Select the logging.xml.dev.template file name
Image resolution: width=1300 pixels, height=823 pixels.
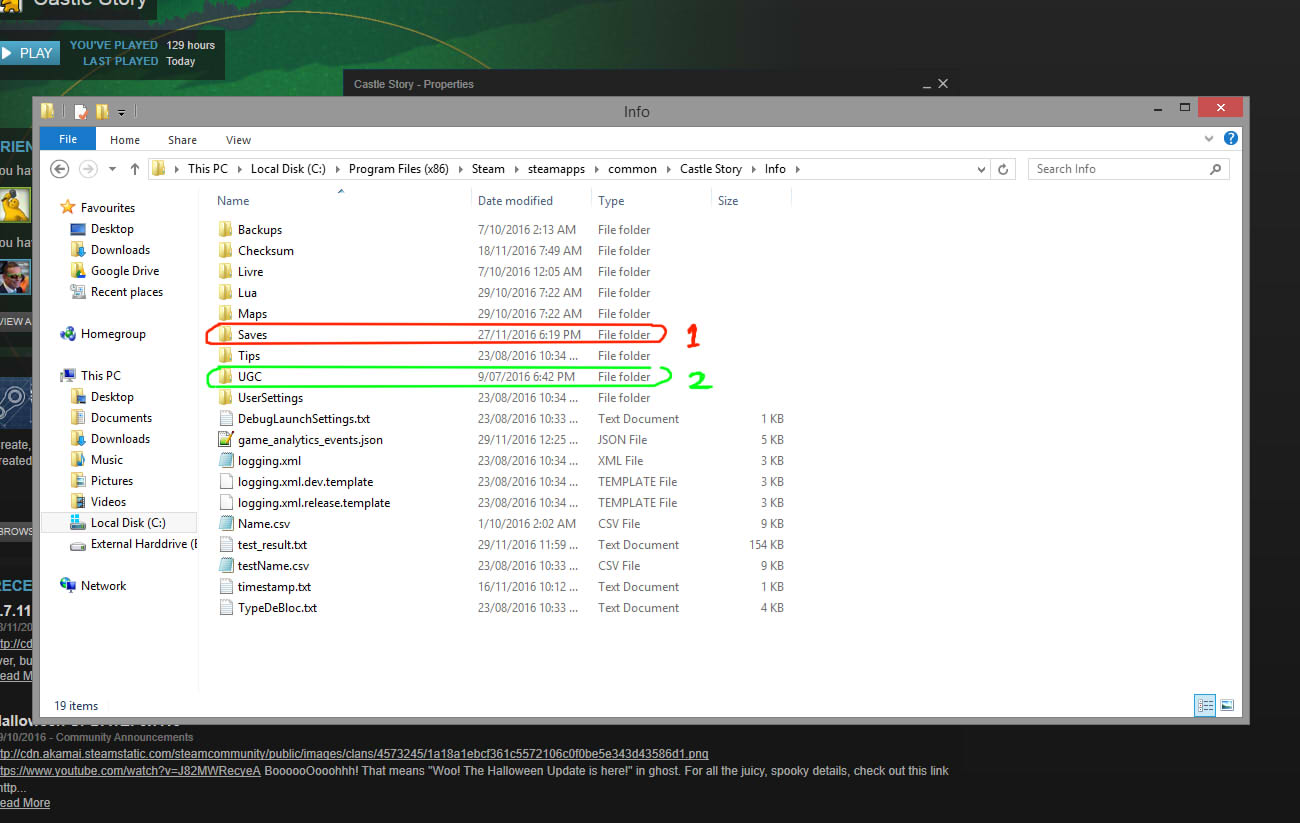pos(305,482)
